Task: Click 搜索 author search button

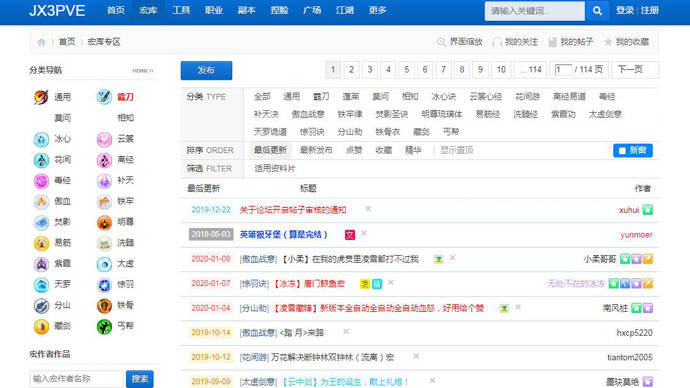Action: click(x=140, y=379)
